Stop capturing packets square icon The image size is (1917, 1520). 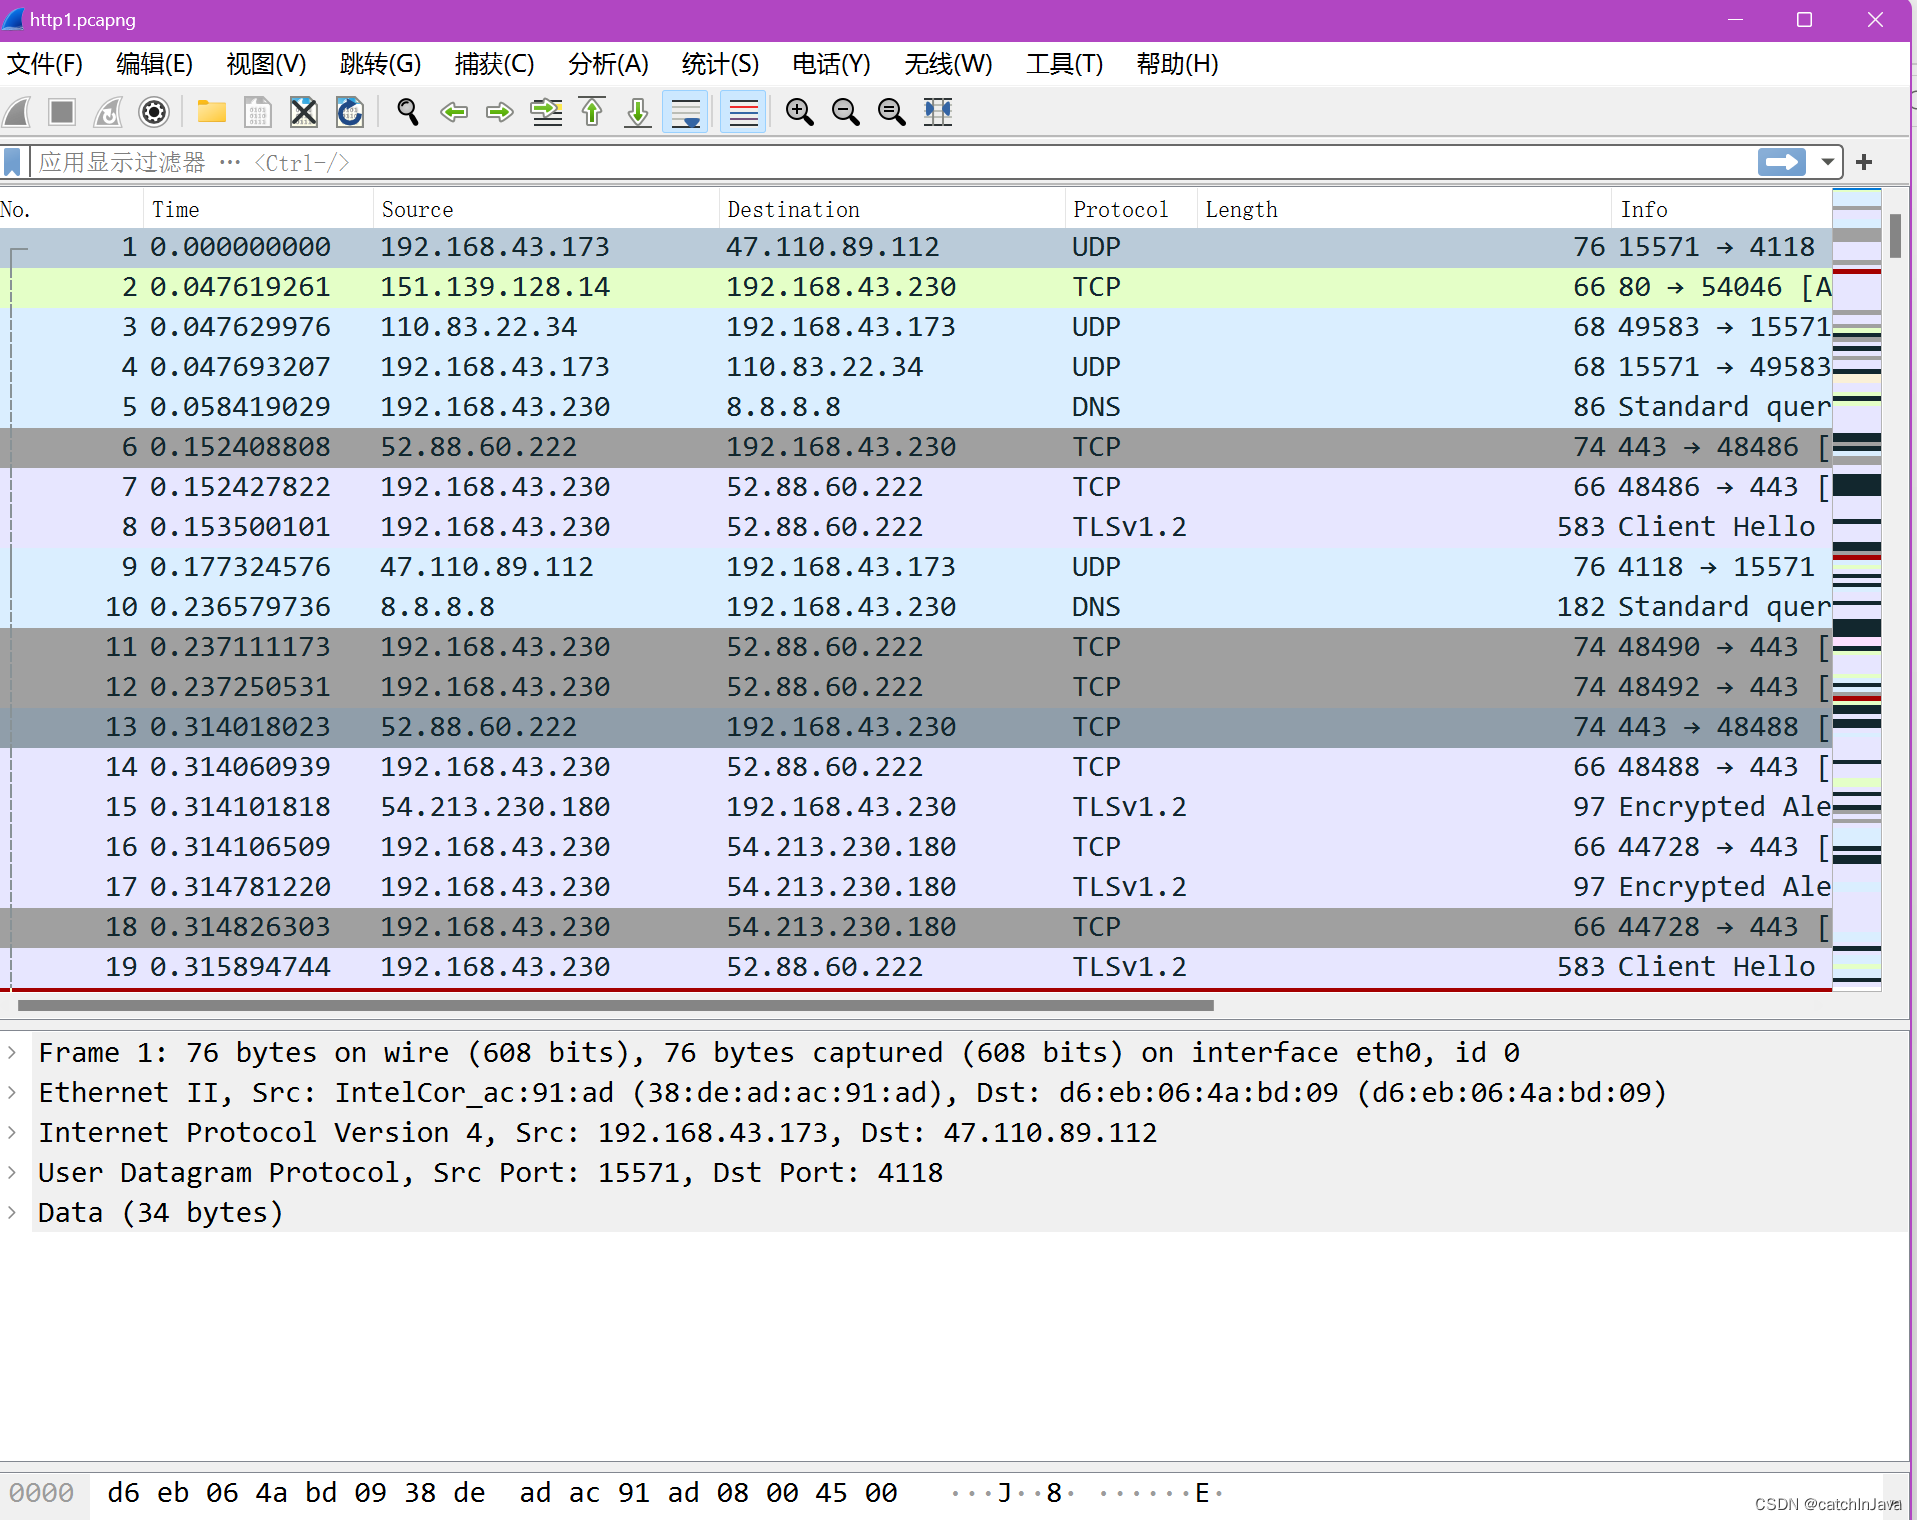(x=62, y=112)
